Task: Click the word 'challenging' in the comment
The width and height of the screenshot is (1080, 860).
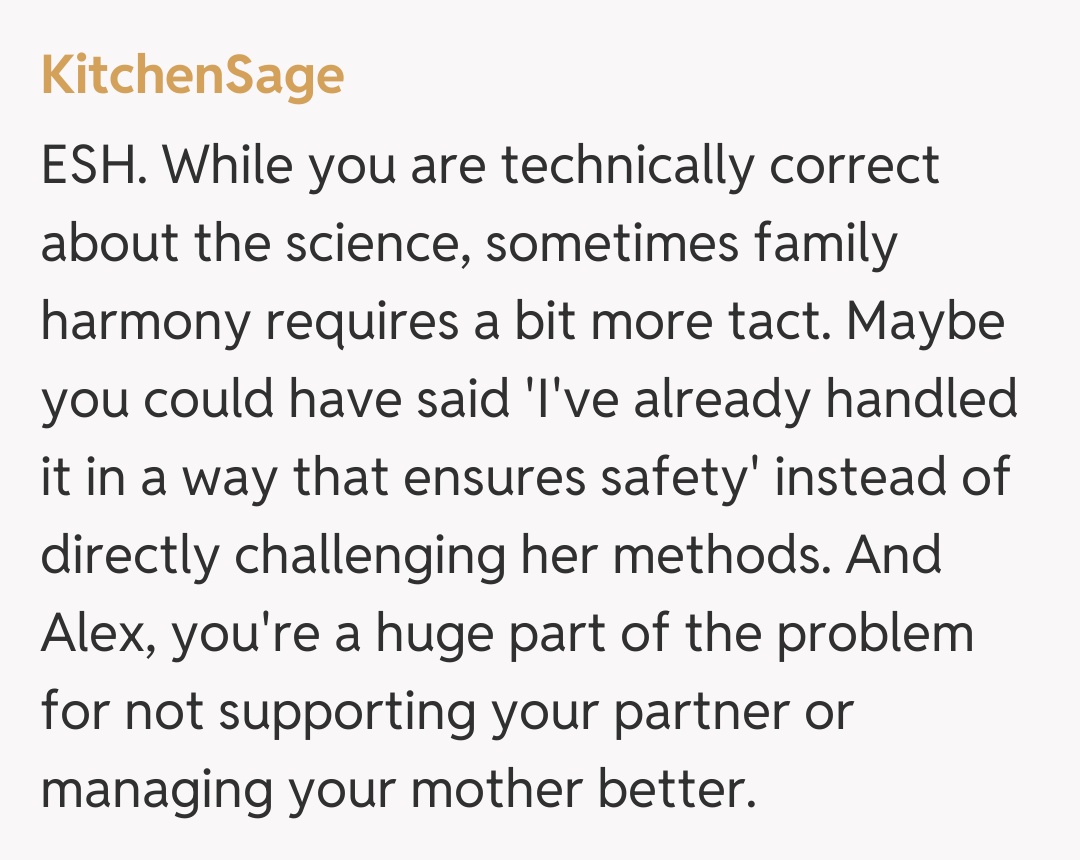Action: pyautogui.click(x=363, y=555)
